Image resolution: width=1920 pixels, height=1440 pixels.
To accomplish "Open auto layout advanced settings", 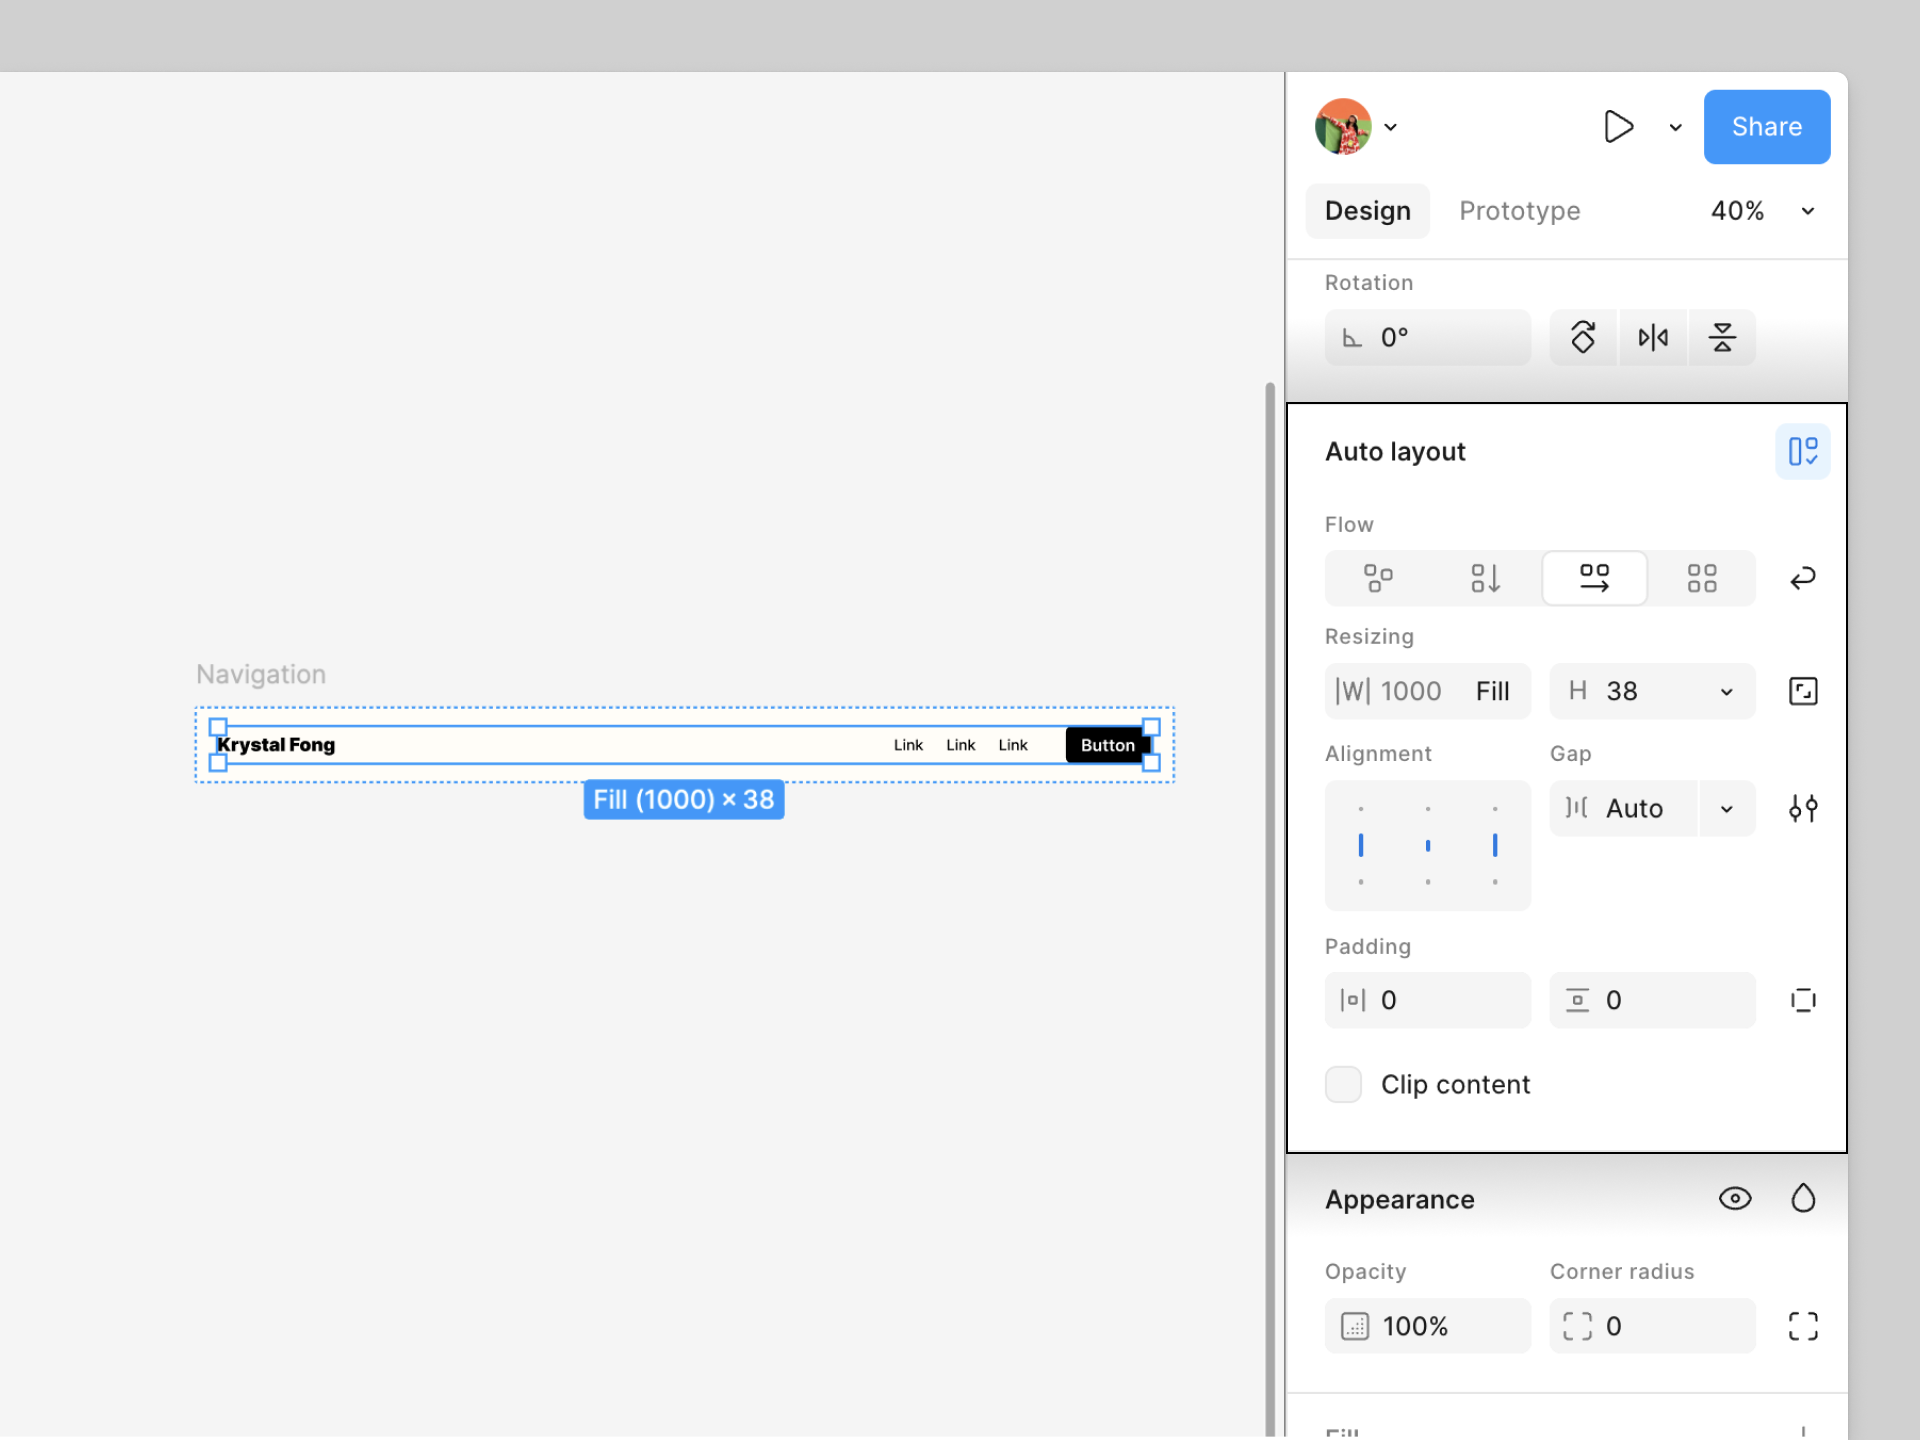I will point(1803,808).
